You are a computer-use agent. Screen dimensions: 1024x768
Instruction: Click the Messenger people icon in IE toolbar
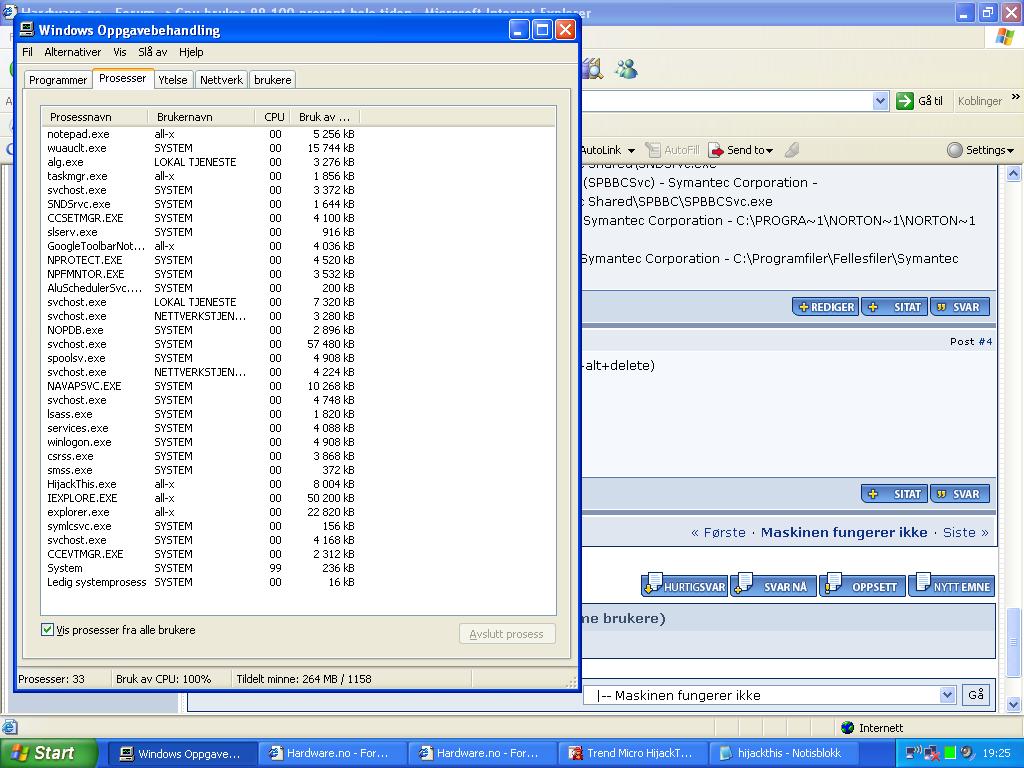click(x=626, y=69)
